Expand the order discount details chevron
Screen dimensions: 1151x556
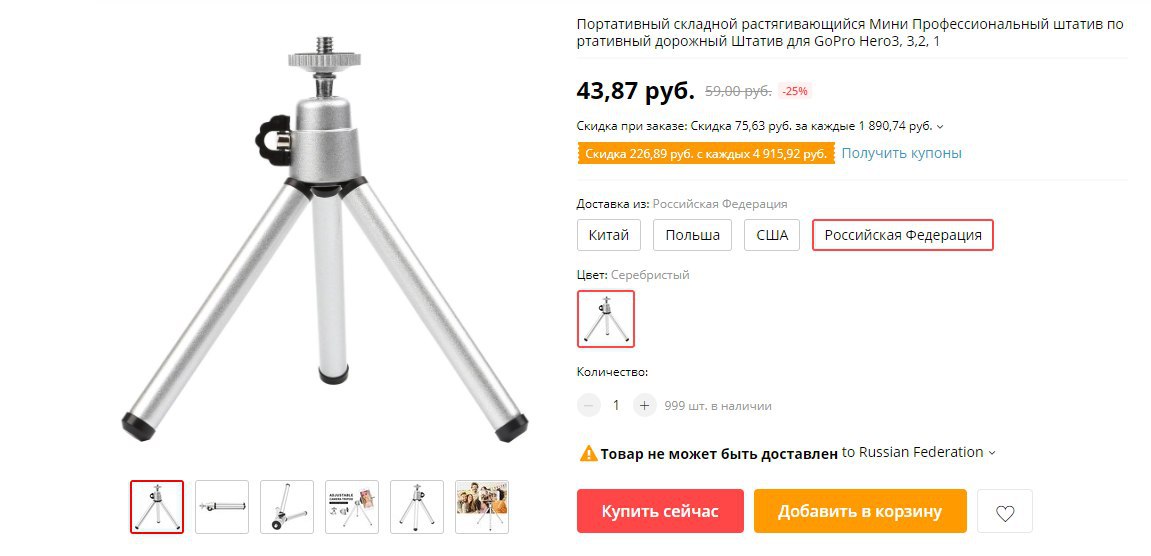[x=940, y=126]
